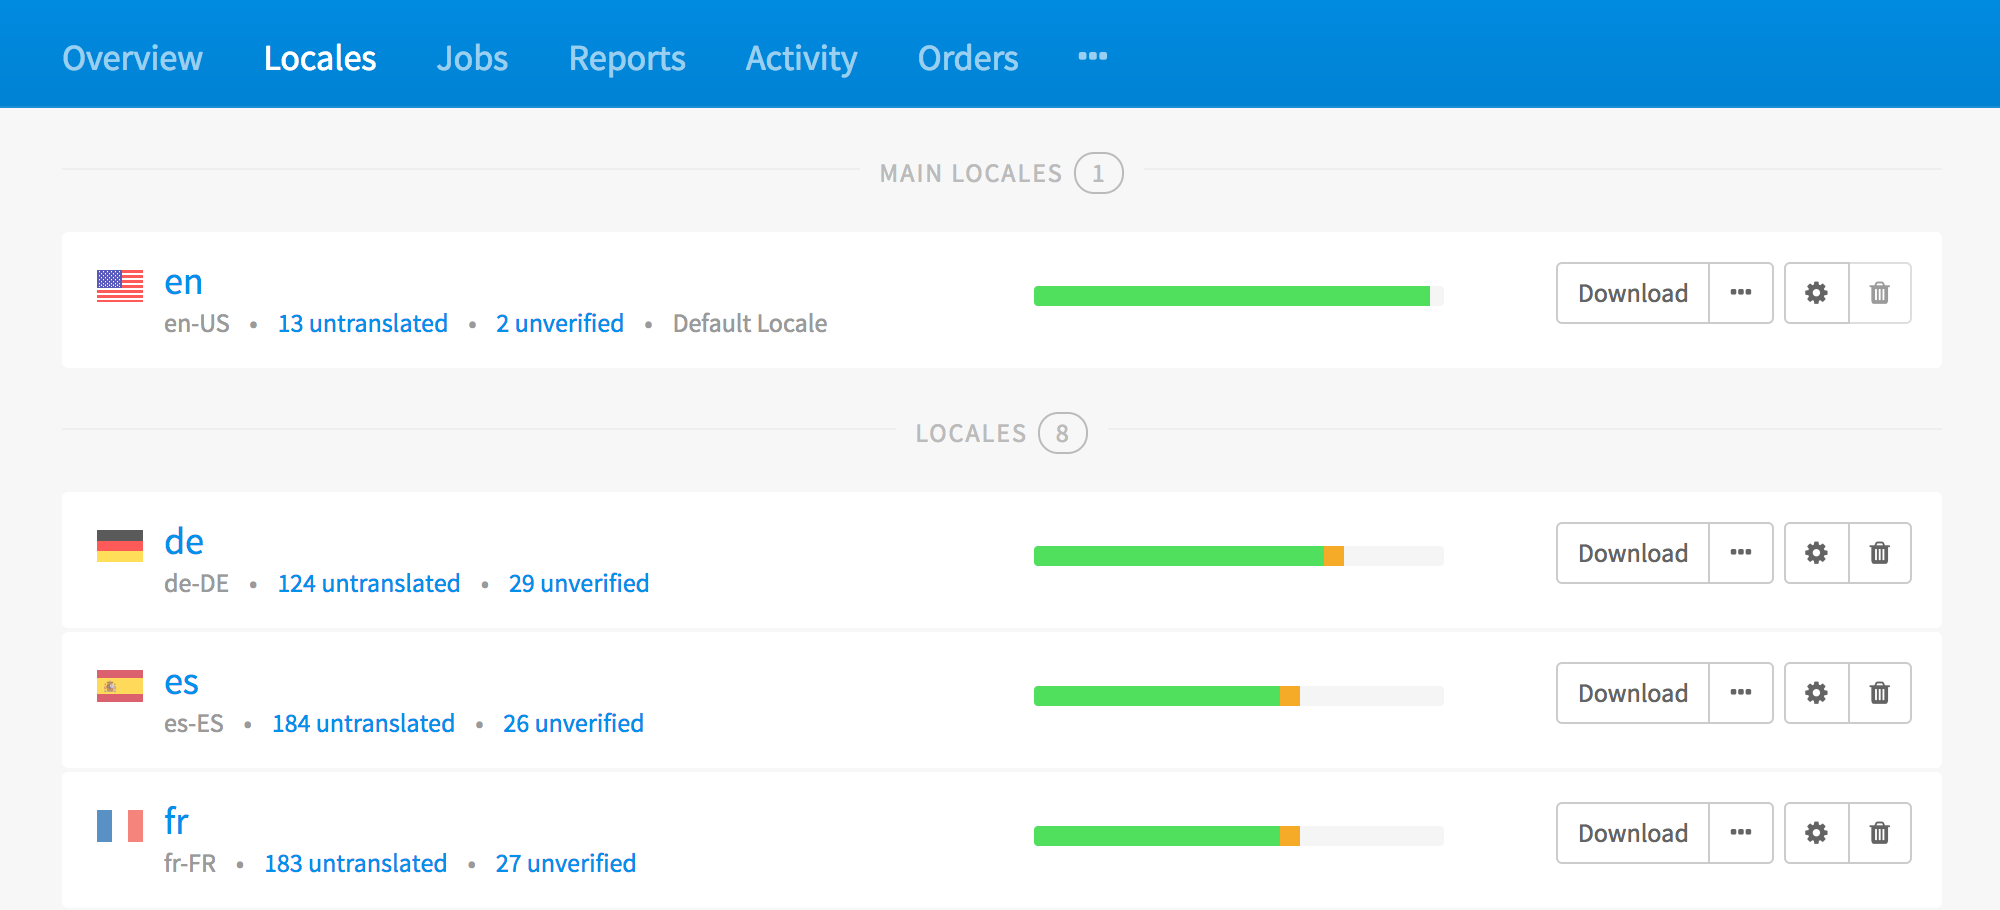The image size is (2000, 910).
Task: Download the es locale file
Action: pyautogui.click(x=1632, y=693)
